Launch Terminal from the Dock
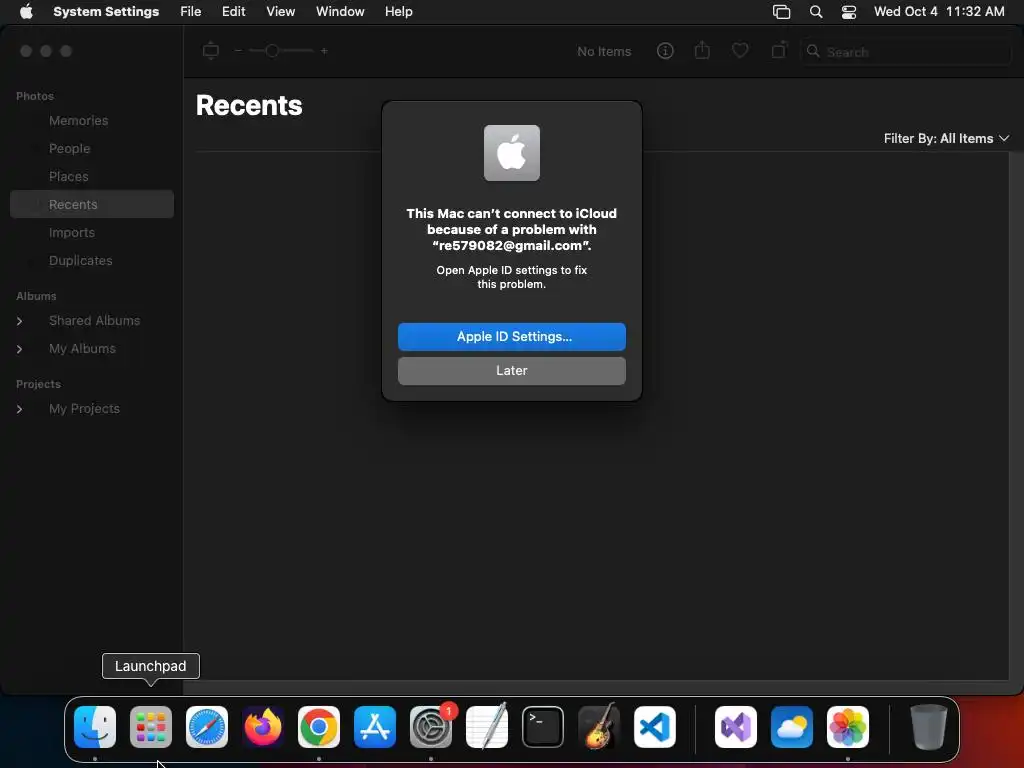Viewport: 1024px width, 768px height. tap(543, 727)
